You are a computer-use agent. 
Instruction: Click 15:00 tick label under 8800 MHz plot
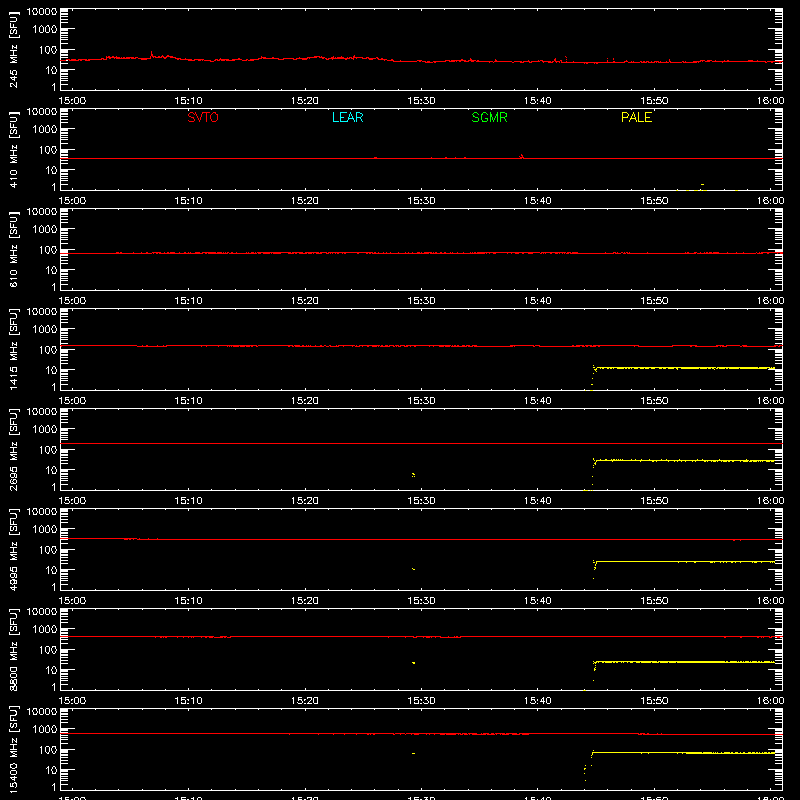[x=72, y=701]
